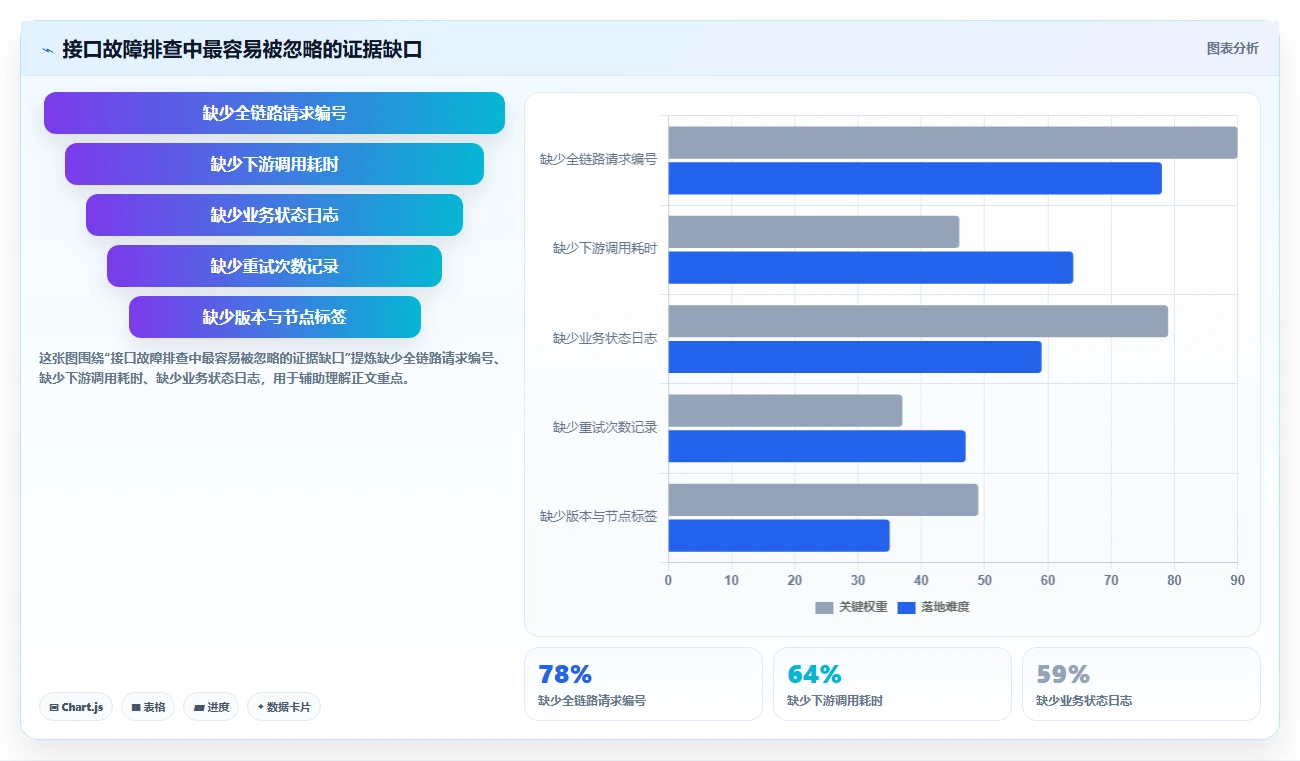Screen dimensions: 1300x761
Task: Click gray bar for 缺少业务状态日志
Action: pyautogui.click(x=918, y=321)
